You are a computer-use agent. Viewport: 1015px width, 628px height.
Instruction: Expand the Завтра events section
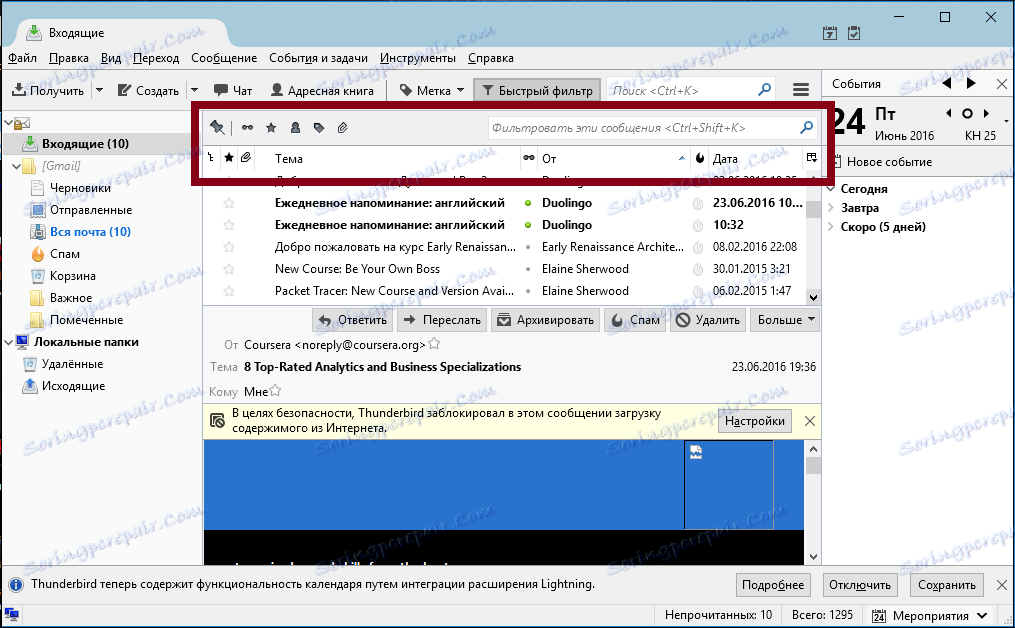pyautogui.click(x=831, y=208)
